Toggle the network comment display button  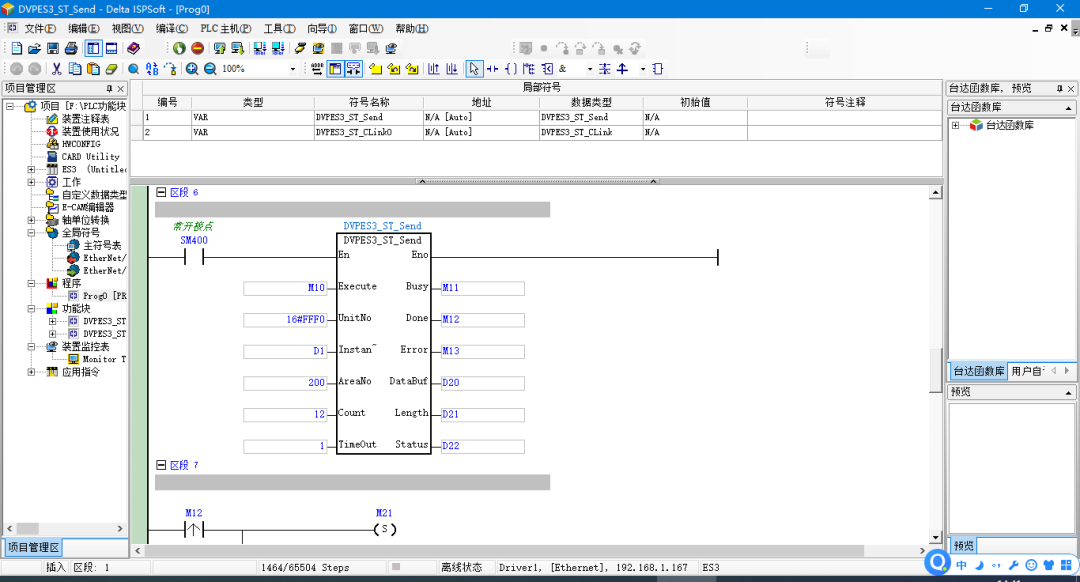click(353, 69)
